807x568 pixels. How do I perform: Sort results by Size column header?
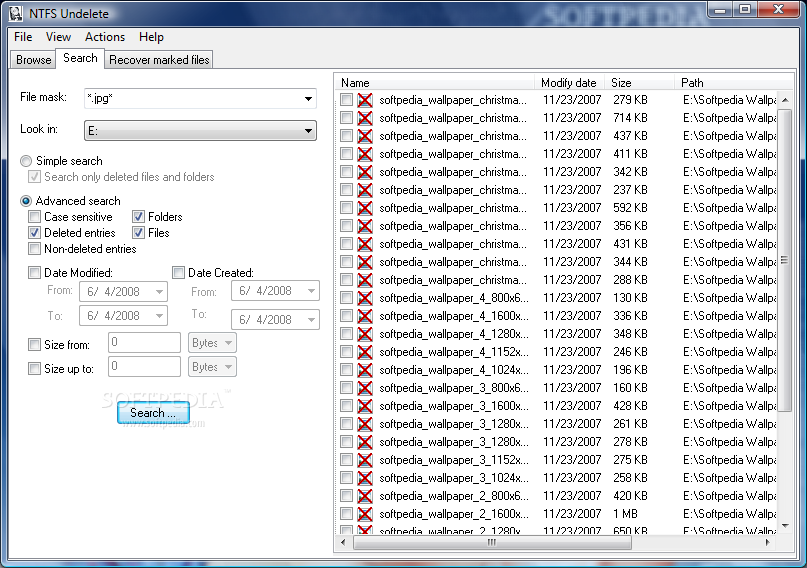tap(640, 83)
